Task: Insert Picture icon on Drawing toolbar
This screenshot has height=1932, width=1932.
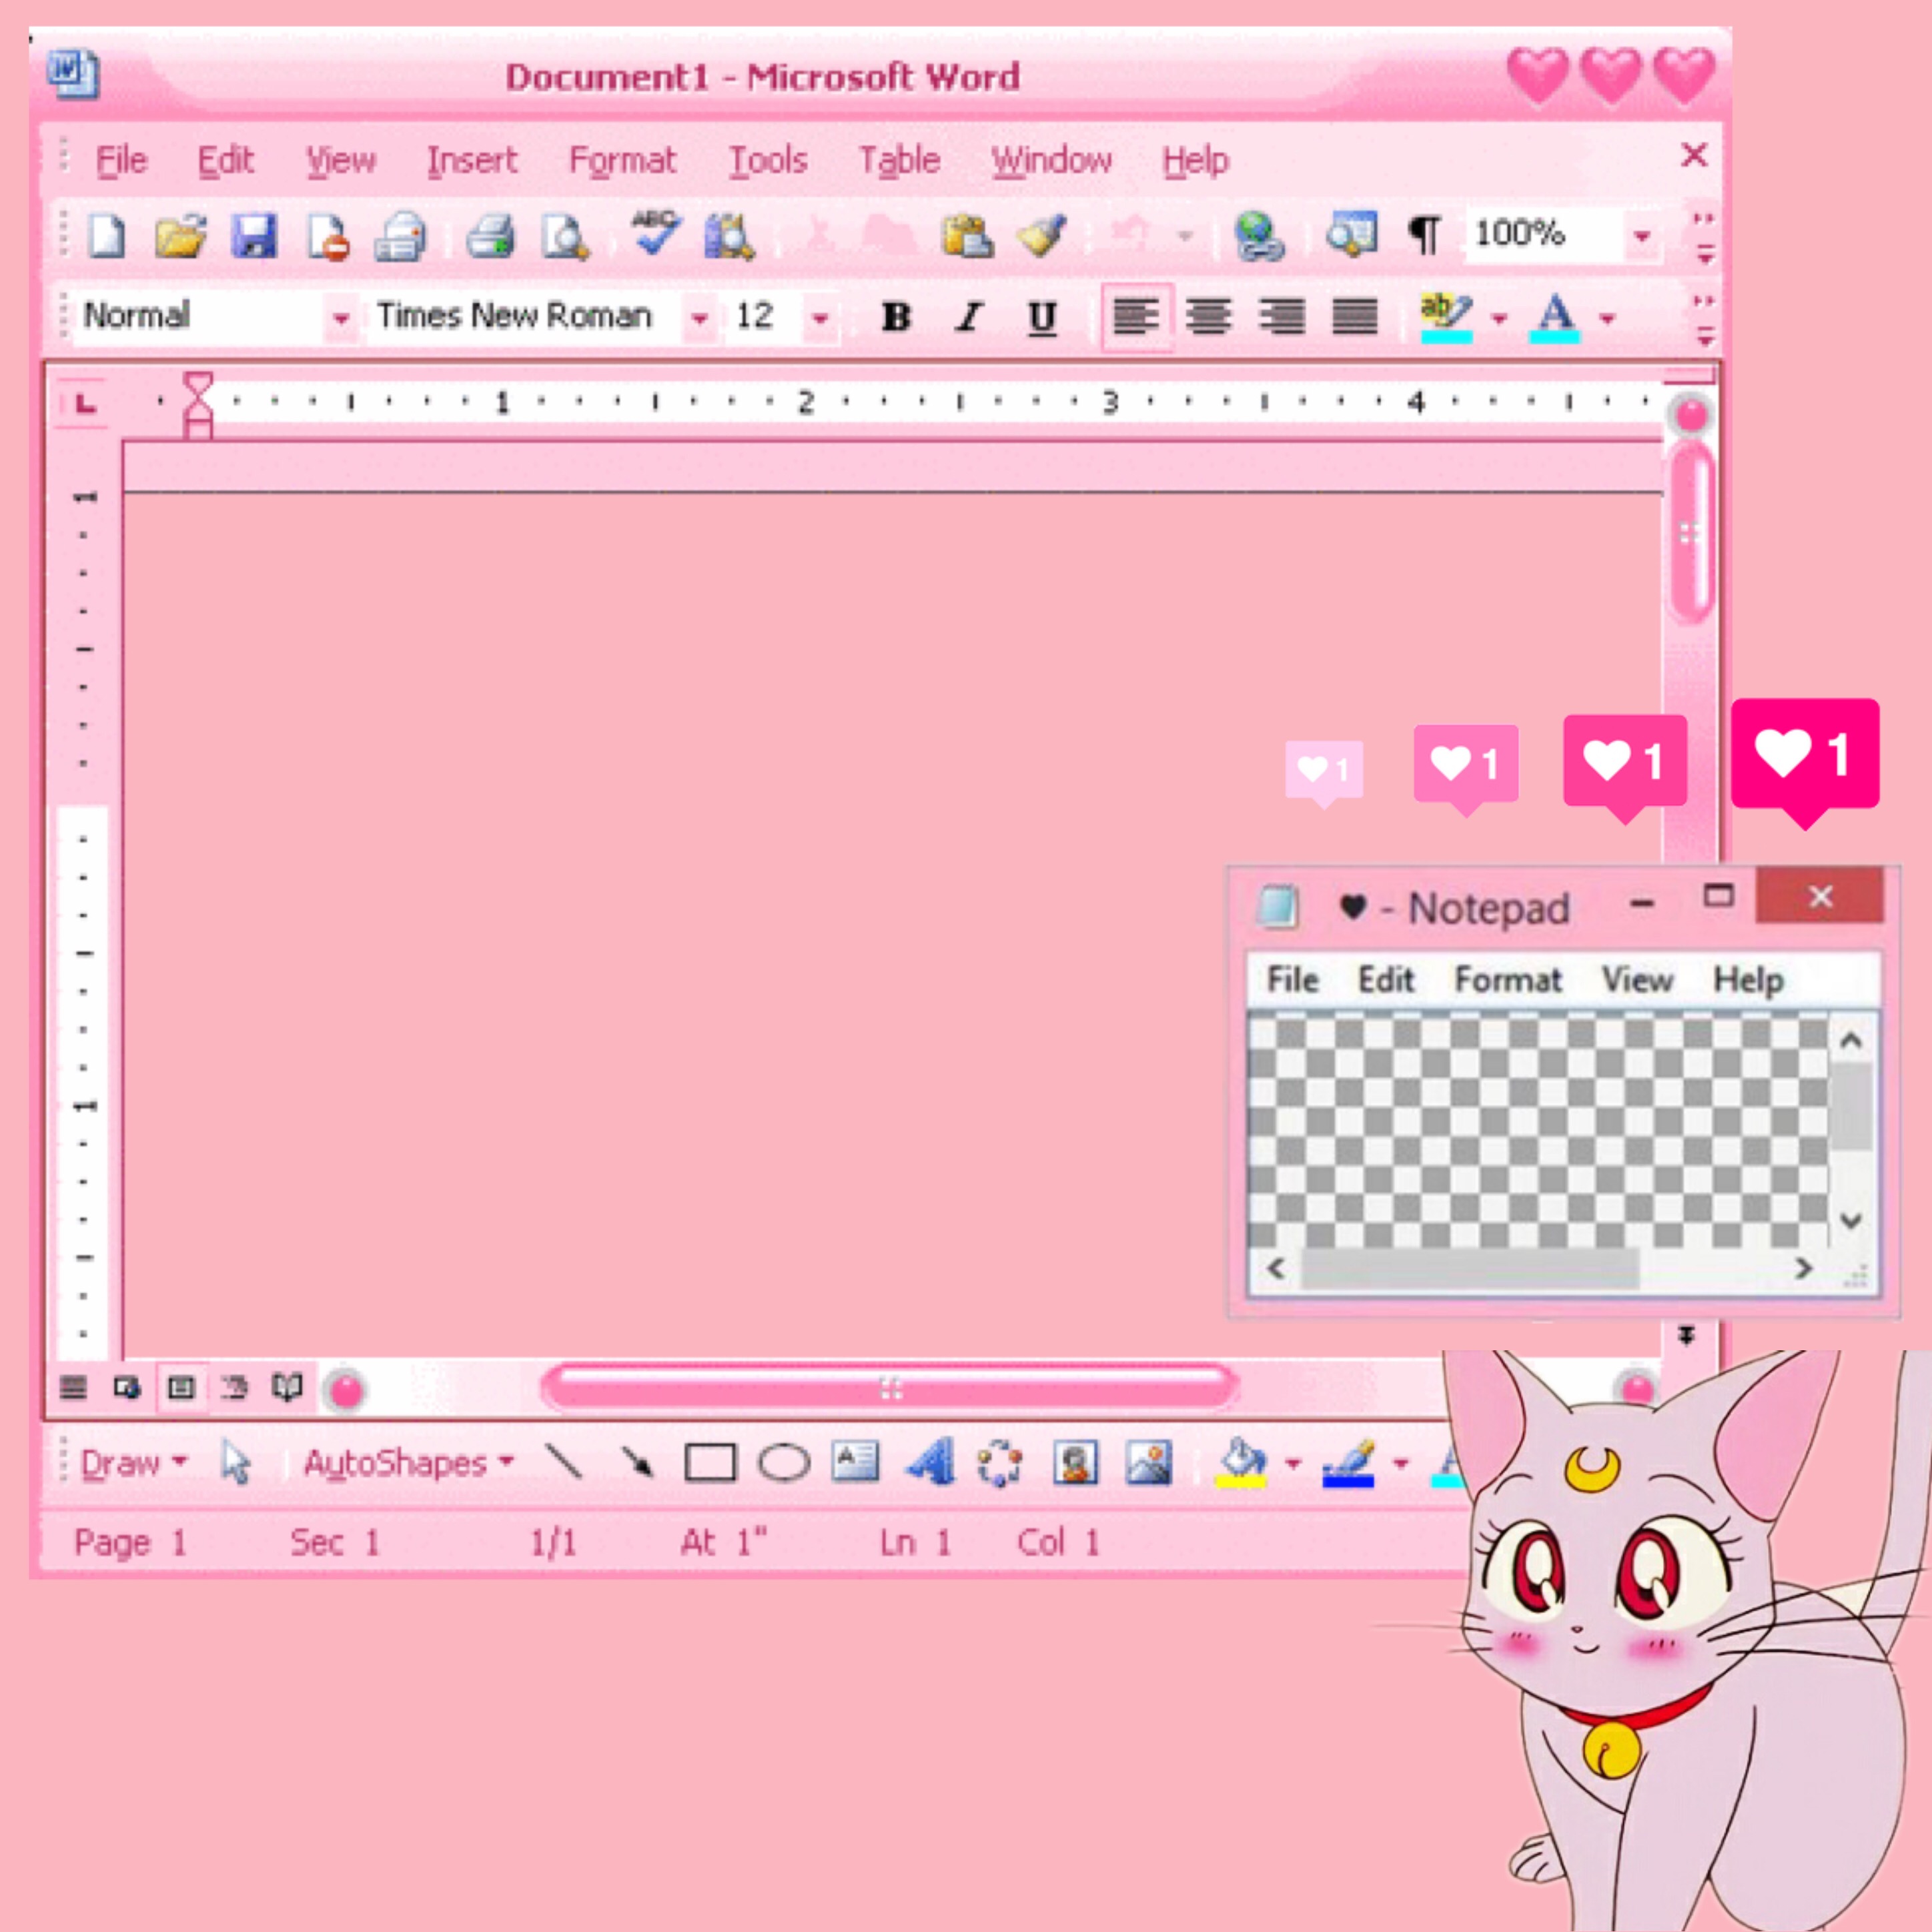Action: pyautogui.click(x=1149, y=1463)
